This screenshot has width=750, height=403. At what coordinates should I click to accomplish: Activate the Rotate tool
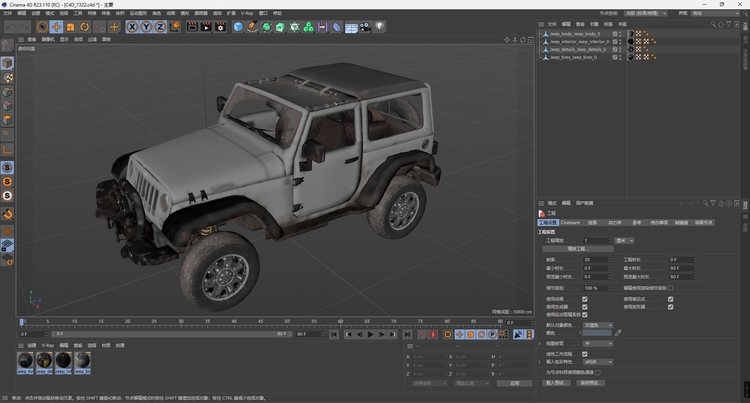84,27
